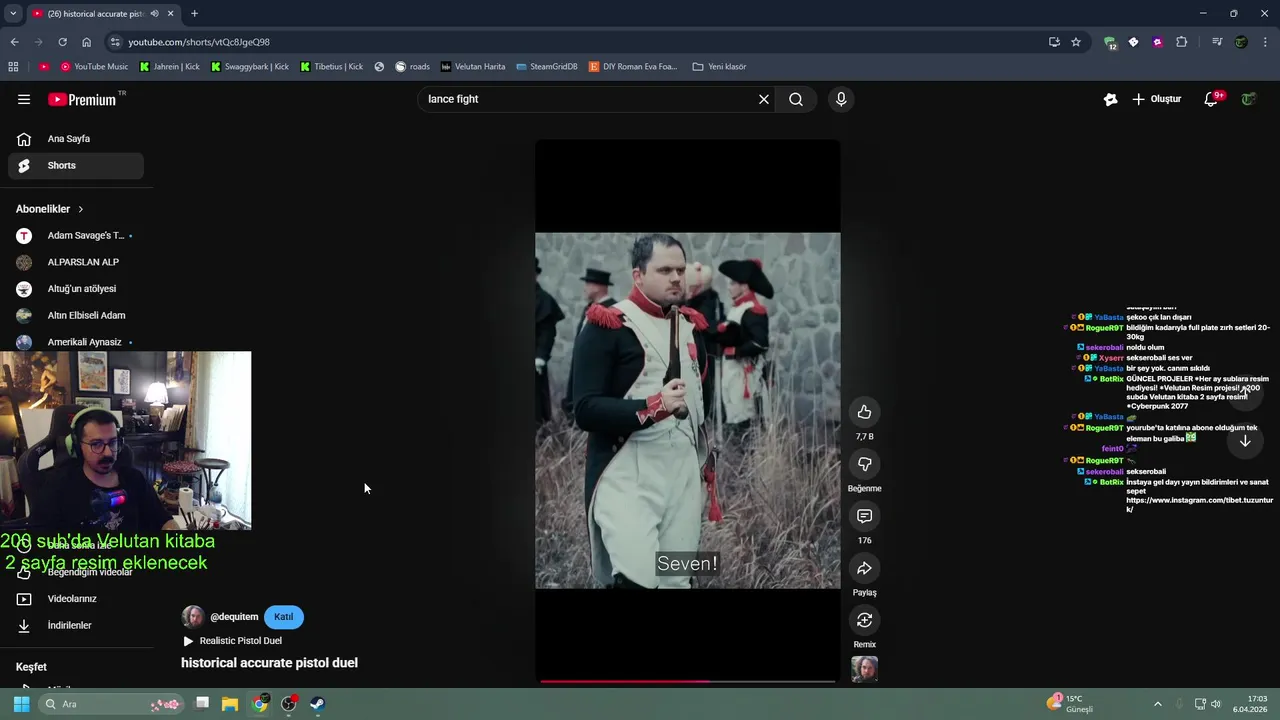
Task: Open Altuğ'un atölyesi channel
Action: point(75,289)
